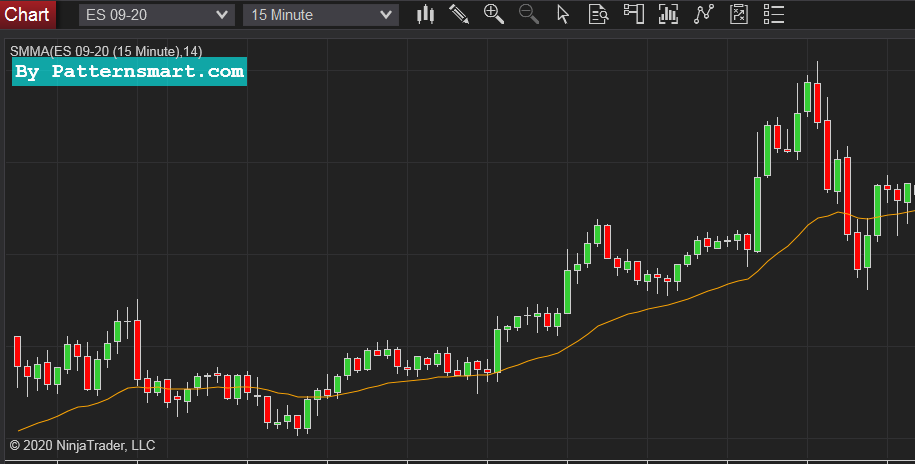This screenshot has height=464, width=915.
Task: Open the drawing tools pencil icon
Action: click(x=459, y=14)
